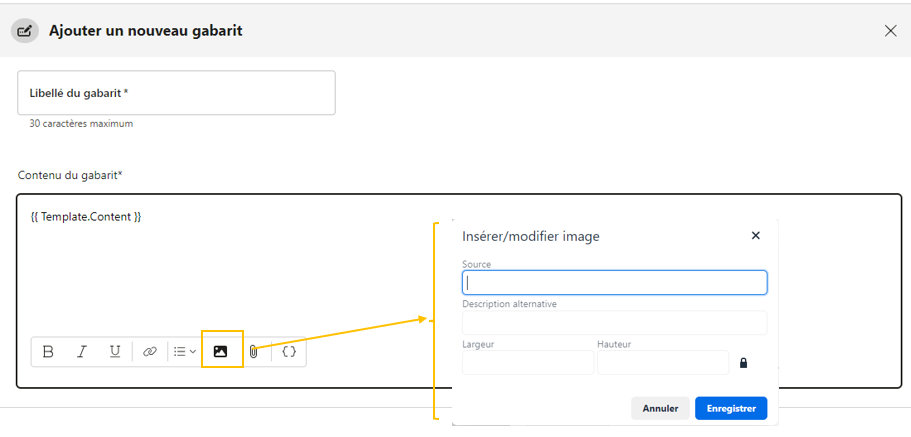911x437 pixels.
Task: Focus the Source input field
Action: (614, 283)
